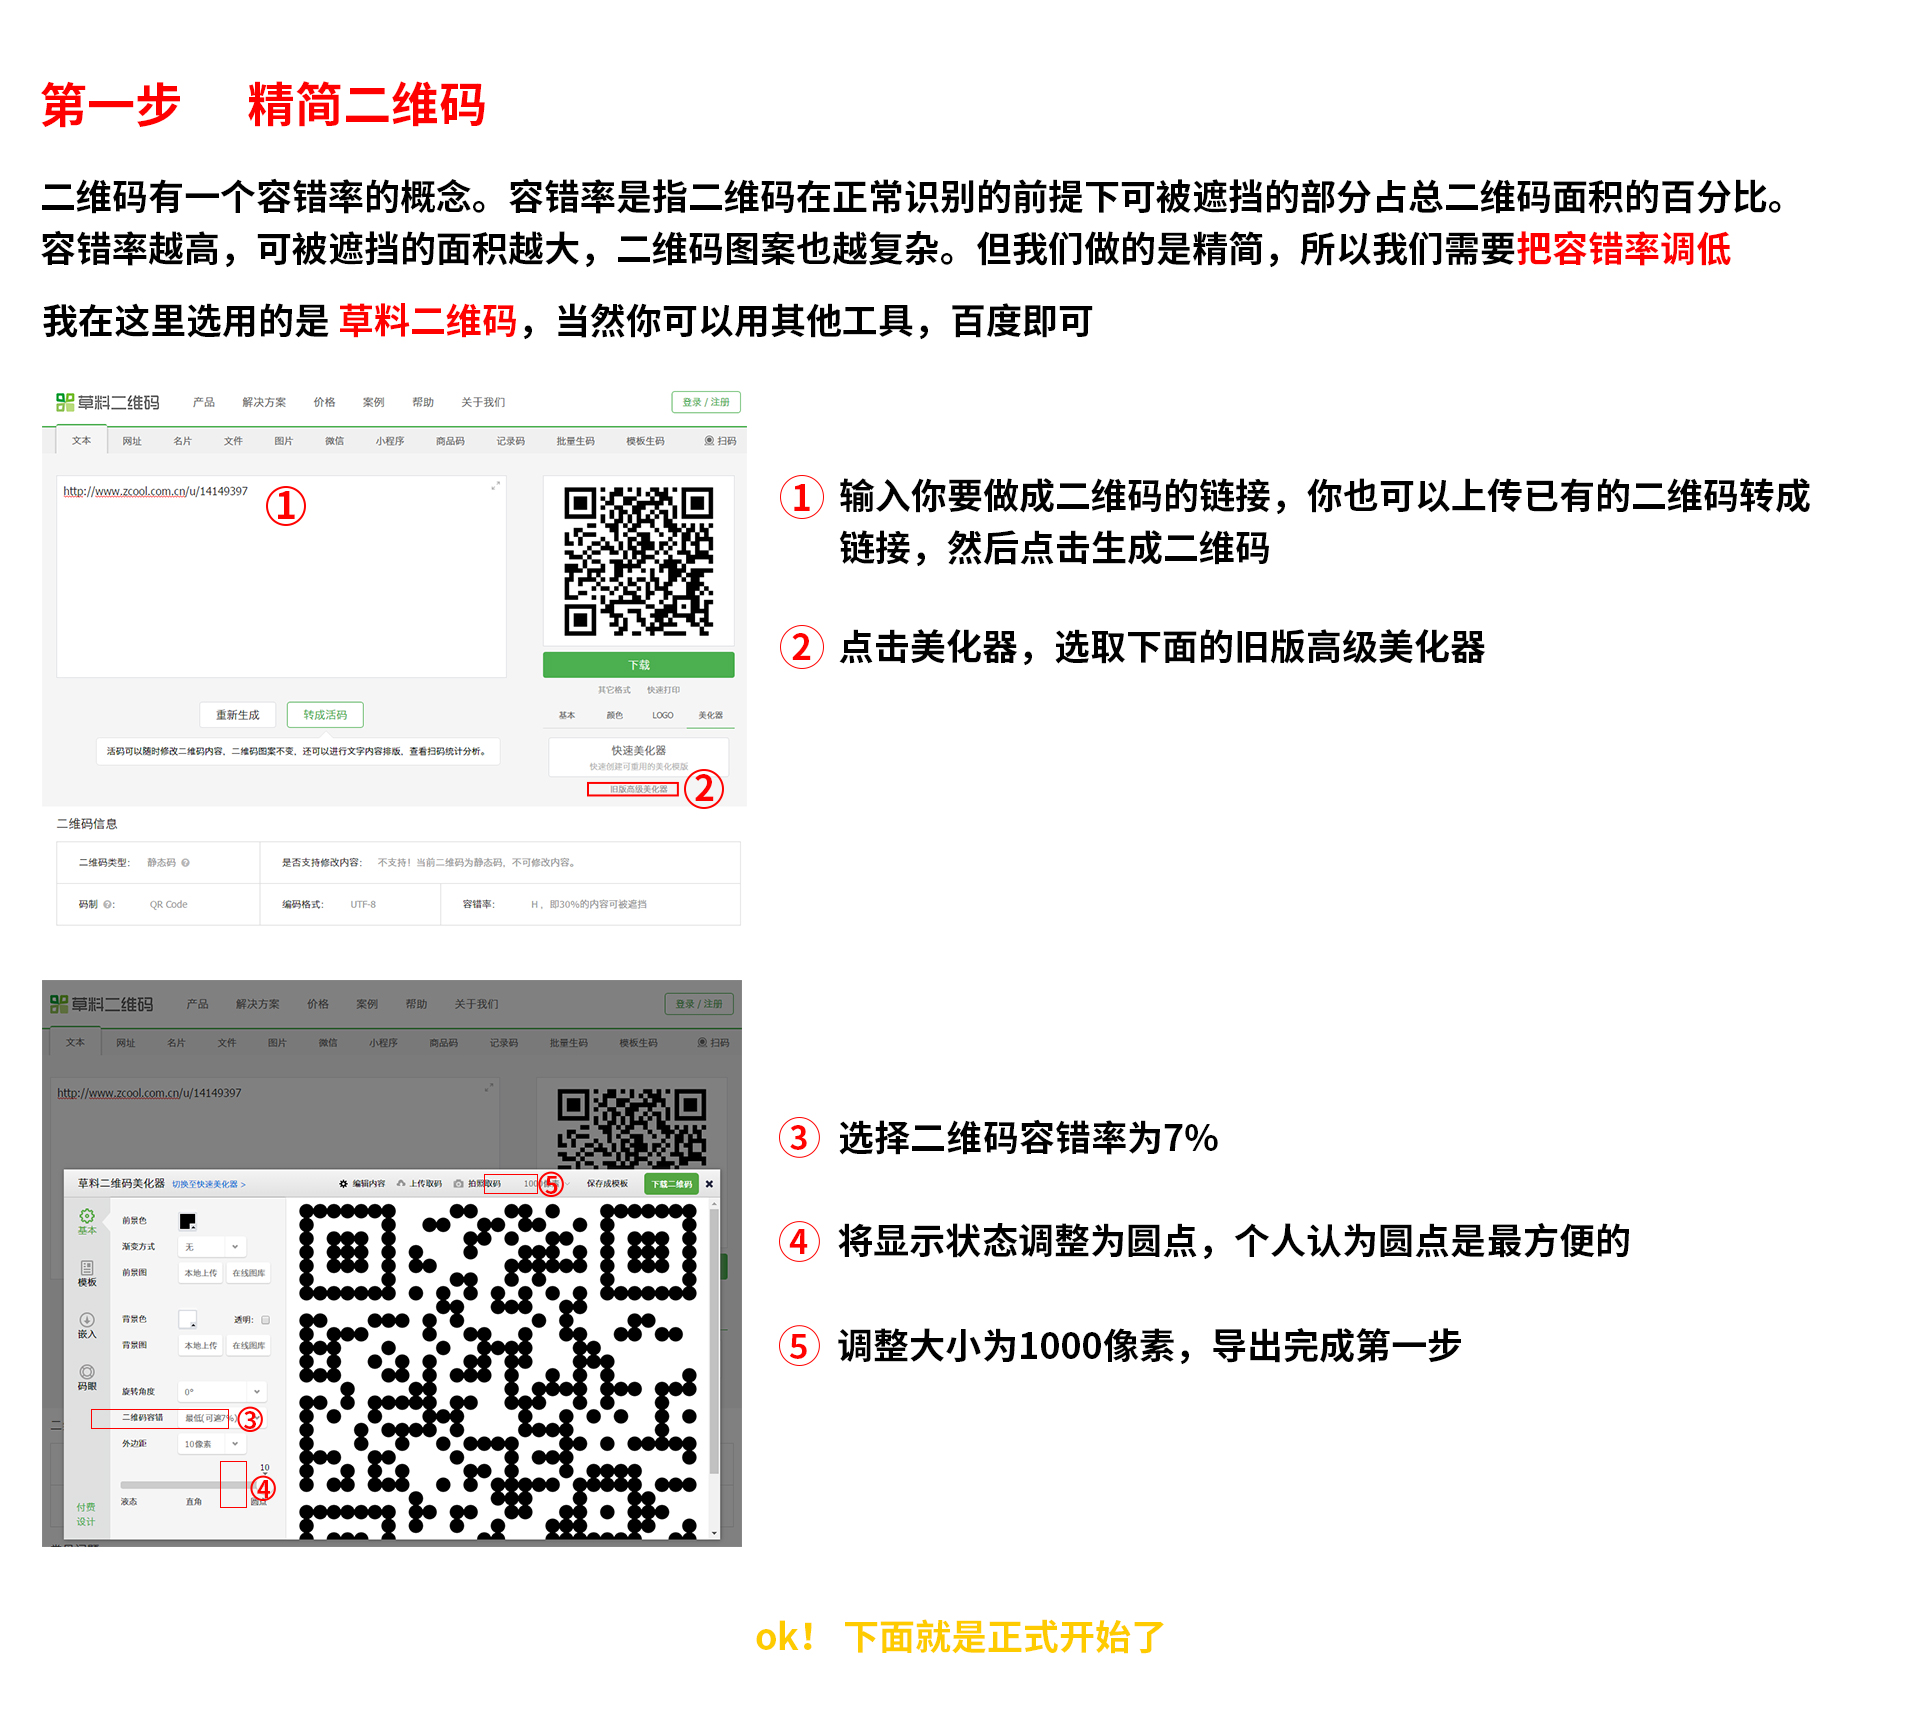Click the 转成活码 button
Viewport: 1920px width, 1720px height.
coord(325,715)
